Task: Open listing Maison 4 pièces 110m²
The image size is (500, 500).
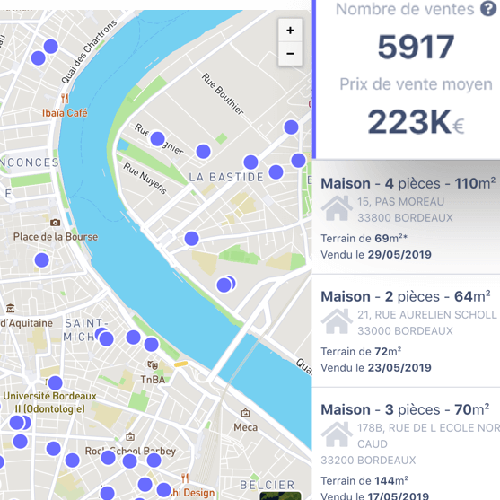Action: [x=406, y=218]
